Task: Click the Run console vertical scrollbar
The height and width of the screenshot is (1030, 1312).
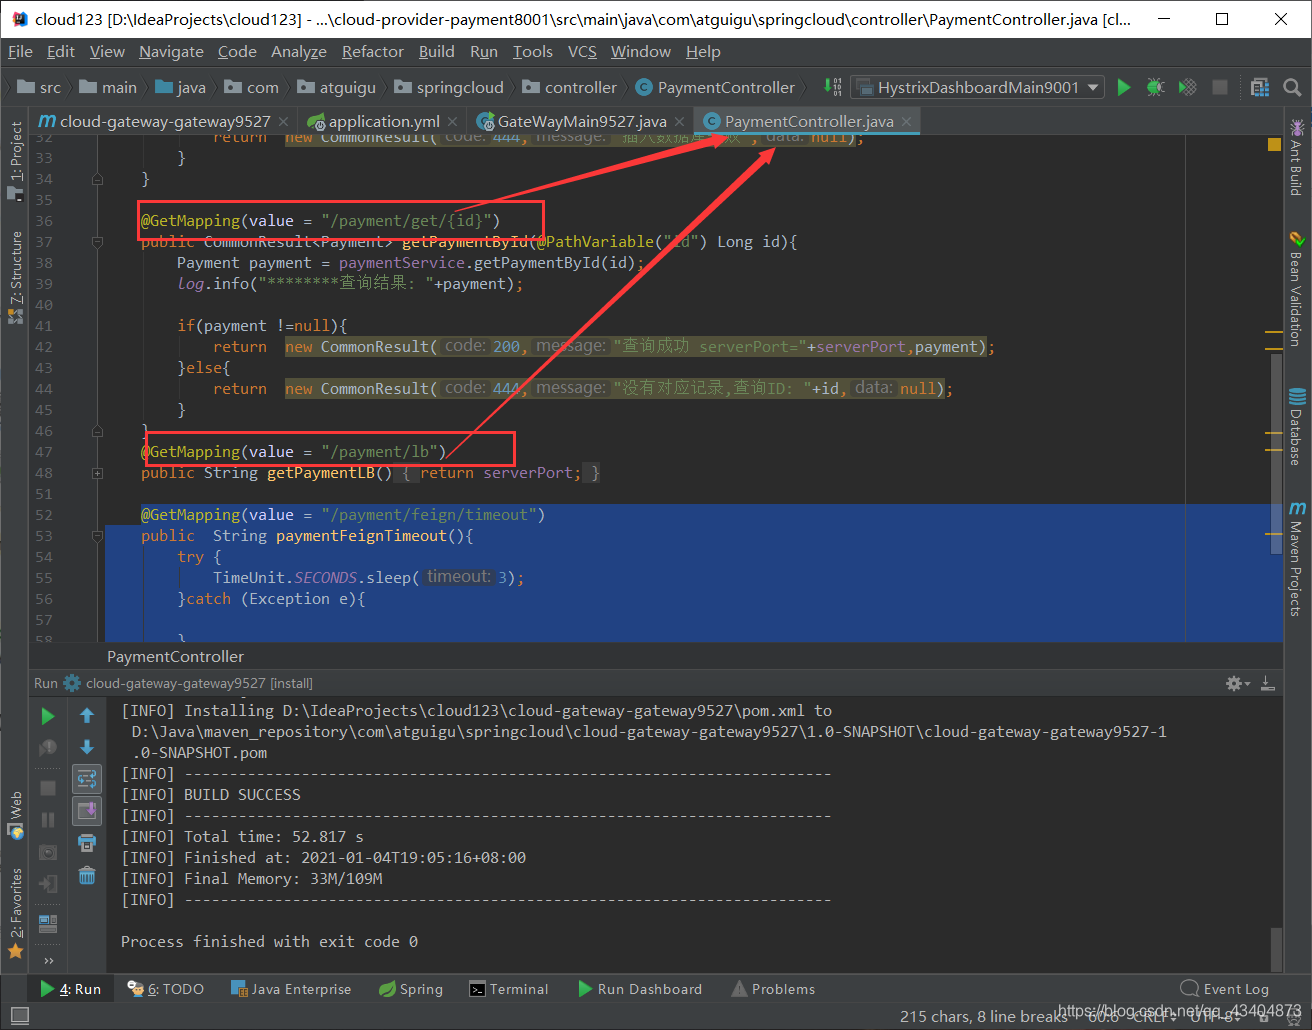Action: (x=1276, y=948)
